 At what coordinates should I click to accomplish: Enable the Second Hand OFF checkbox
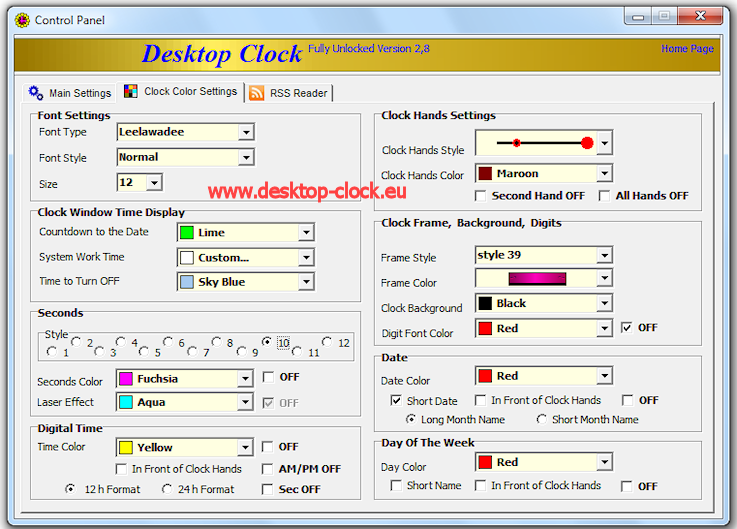coord(480,196)
